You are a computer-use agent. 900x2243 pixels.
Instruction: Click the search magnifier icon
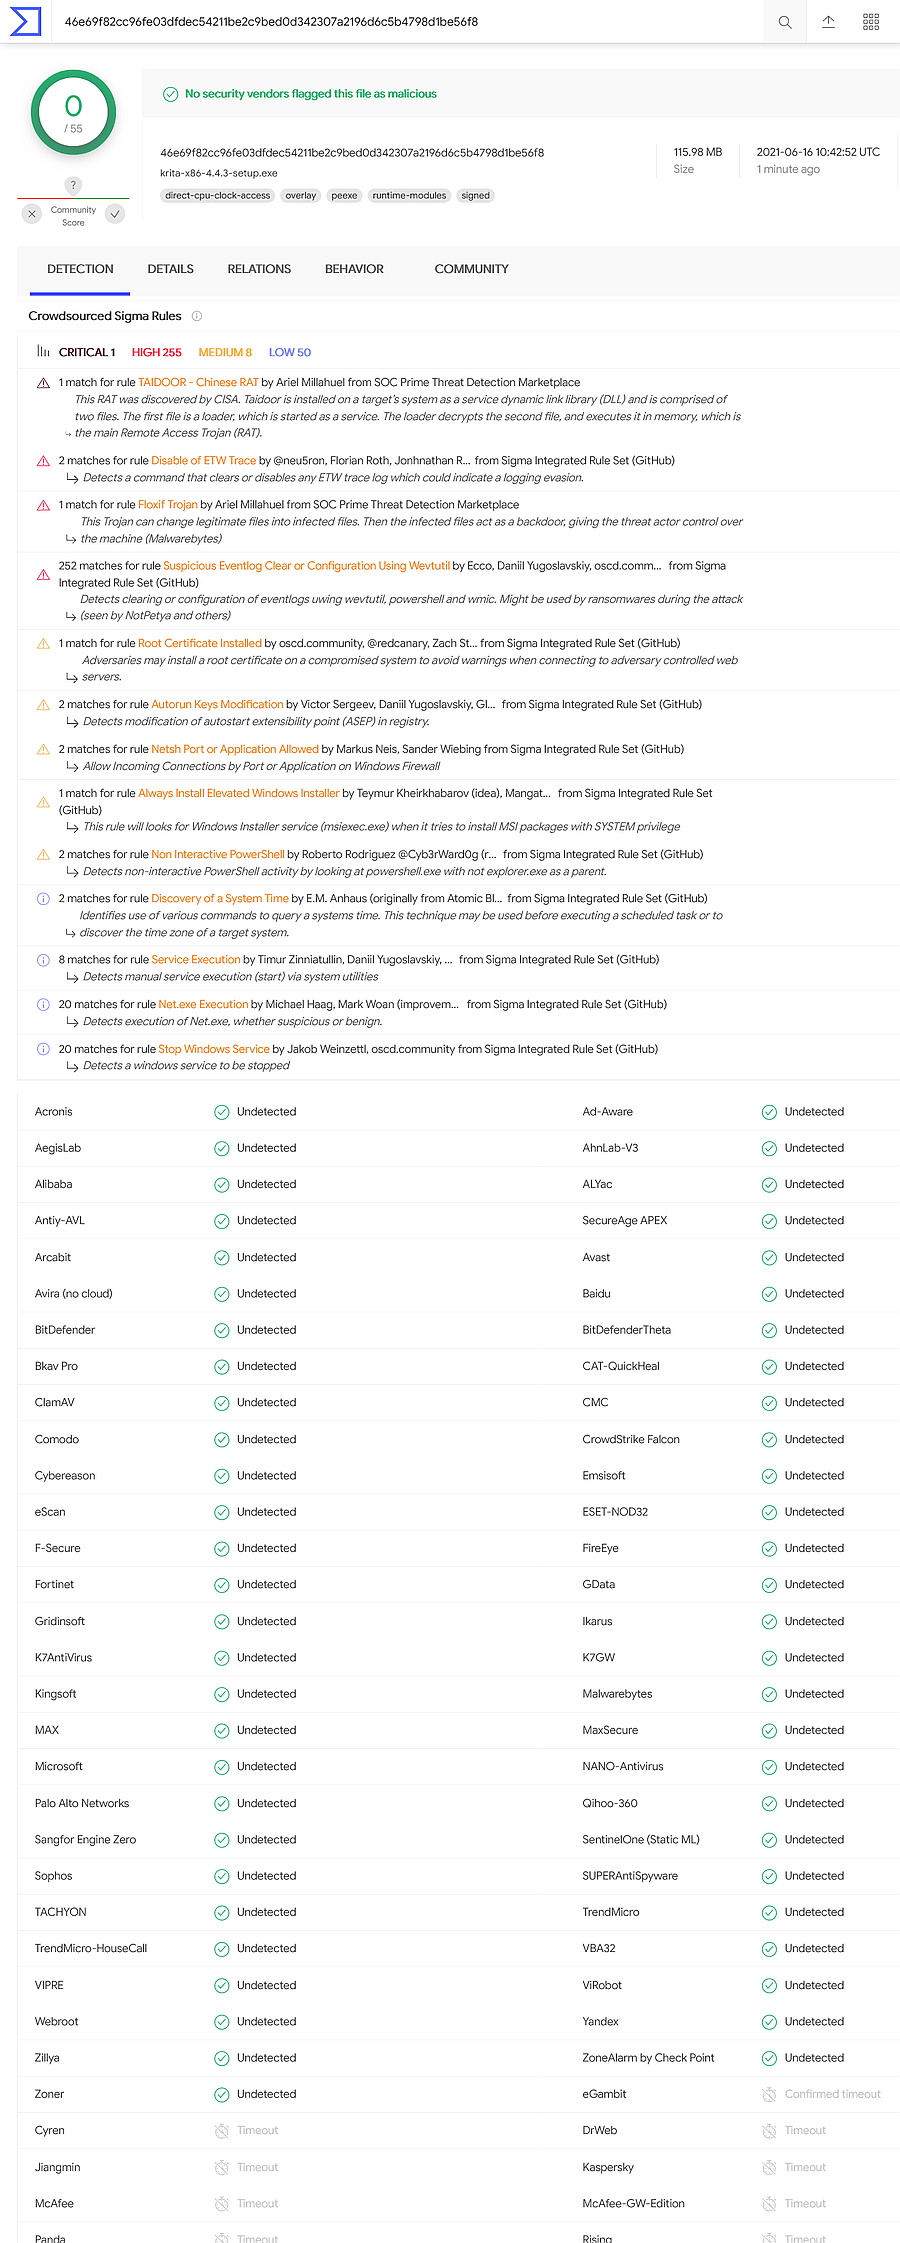(x=785, y=22)
